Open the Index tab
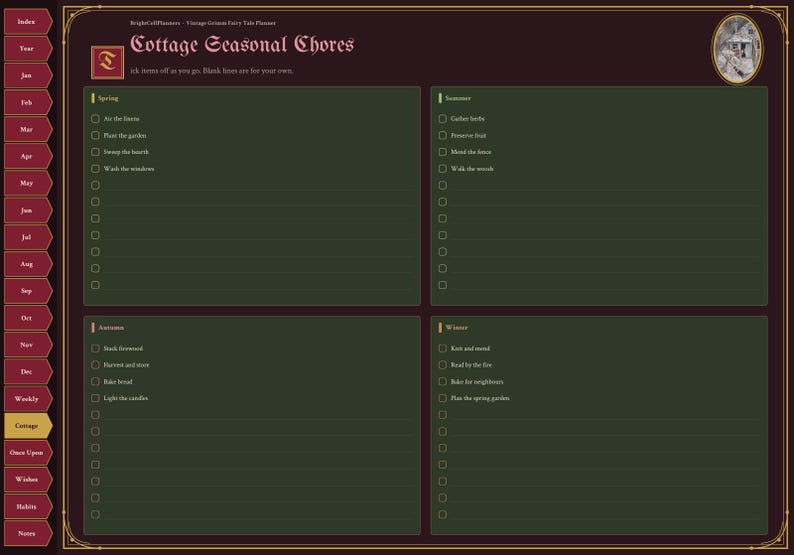 pos(28,22)
